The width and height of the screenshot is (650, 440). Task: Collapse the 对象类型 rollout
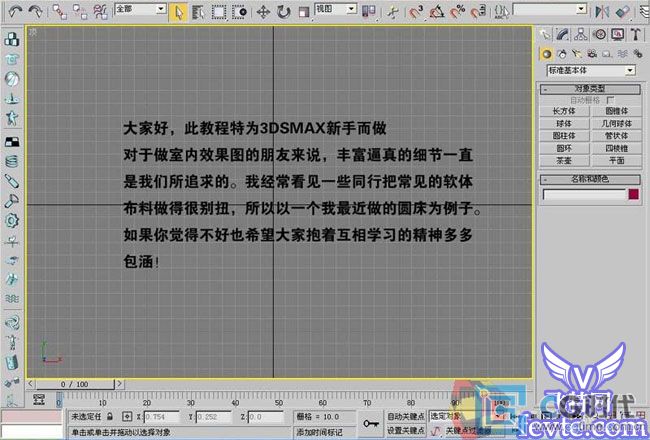tap(589, 90)
